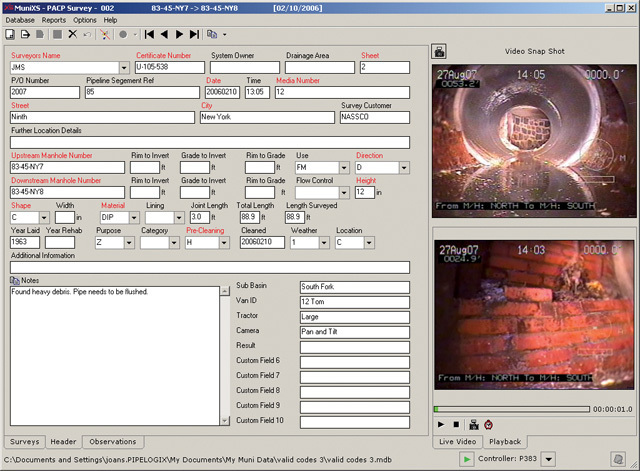This screenshot has width=640, height=471.
Task: Go to the first record
Action: [x=150, y=33]
